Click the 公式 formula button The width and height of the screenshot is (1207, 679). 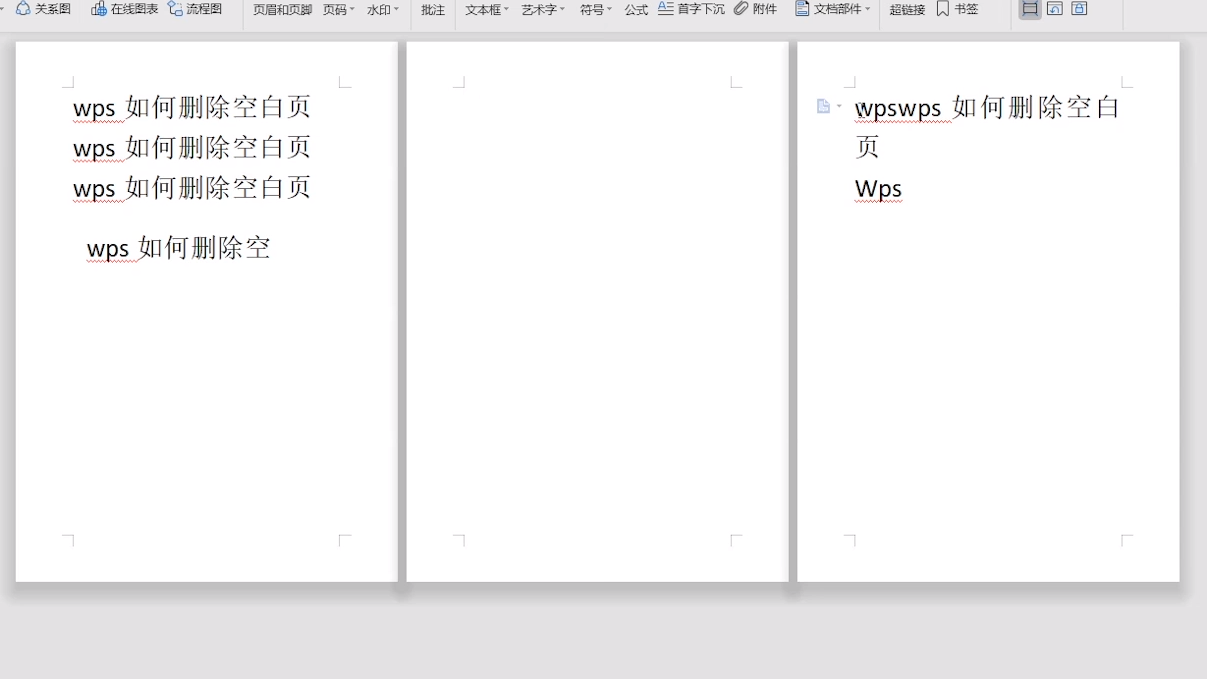point(636,10)
